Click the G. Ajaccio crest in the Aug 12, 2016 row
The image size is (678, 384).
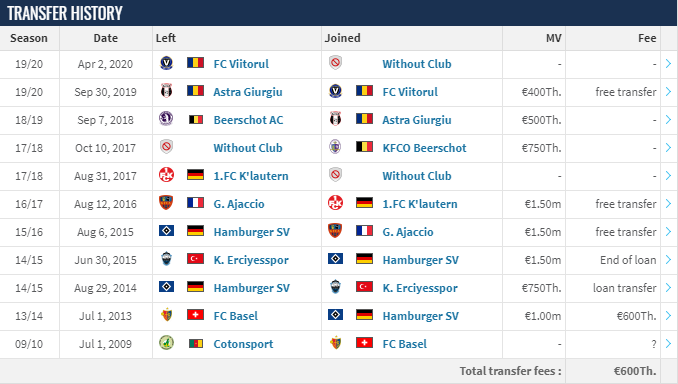[166, 203]
